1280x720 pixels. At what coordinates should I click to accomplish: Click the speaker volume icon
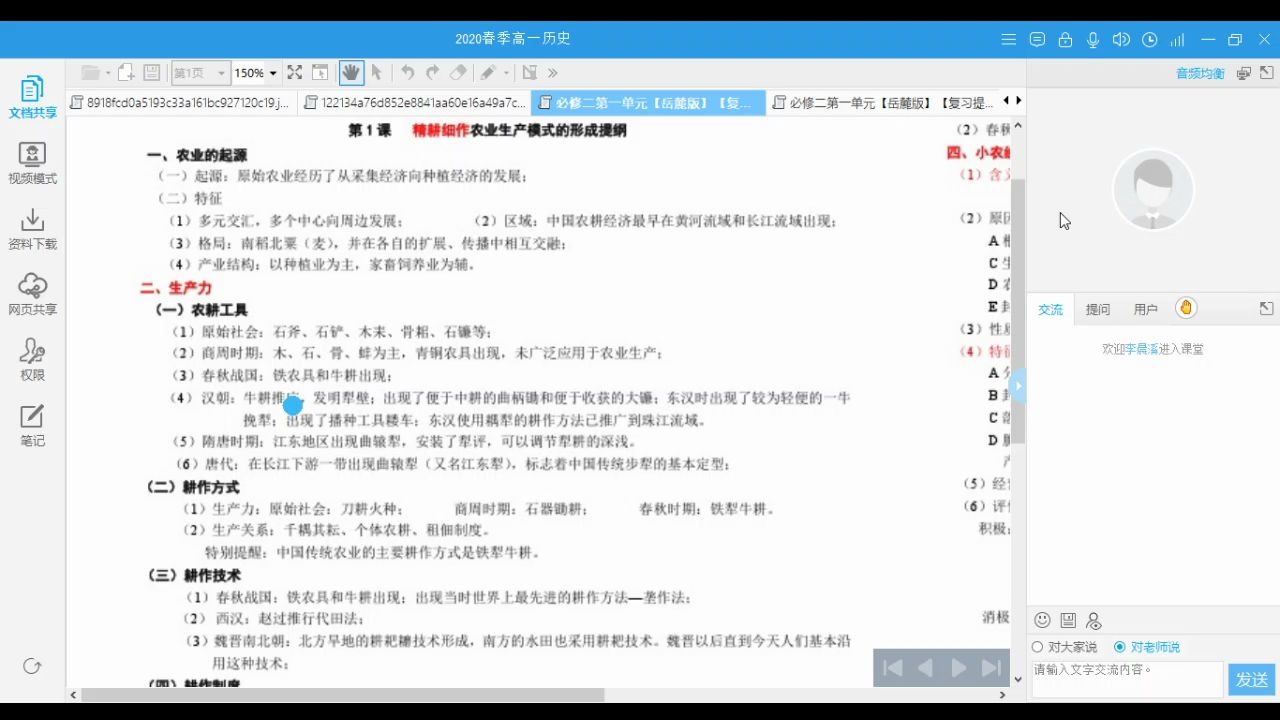click(1121, 40)
